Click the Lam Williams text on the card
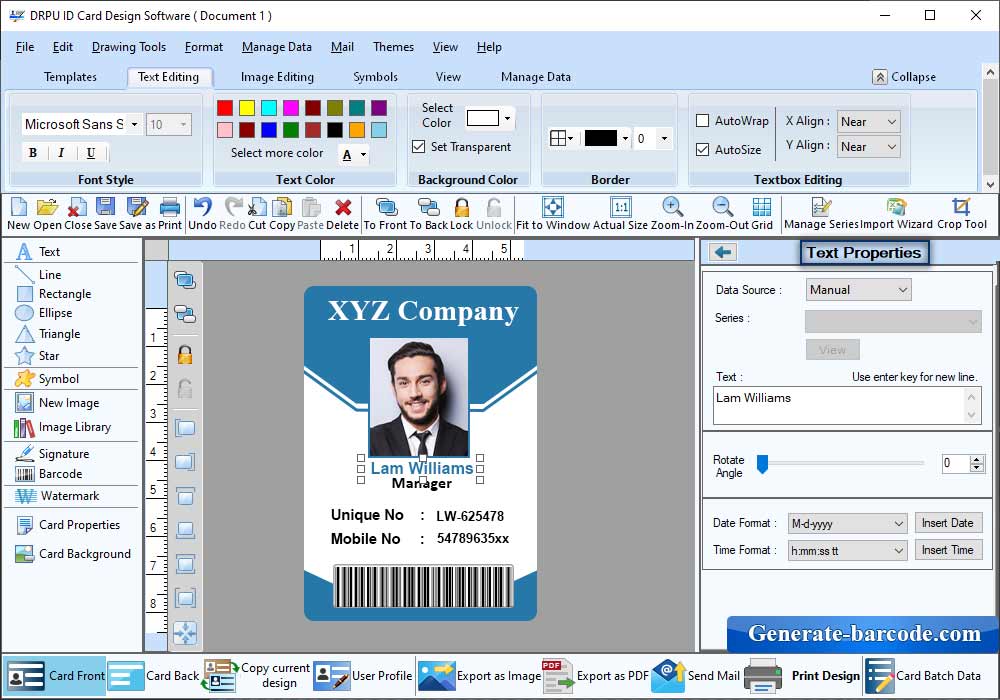 [422, 468]
